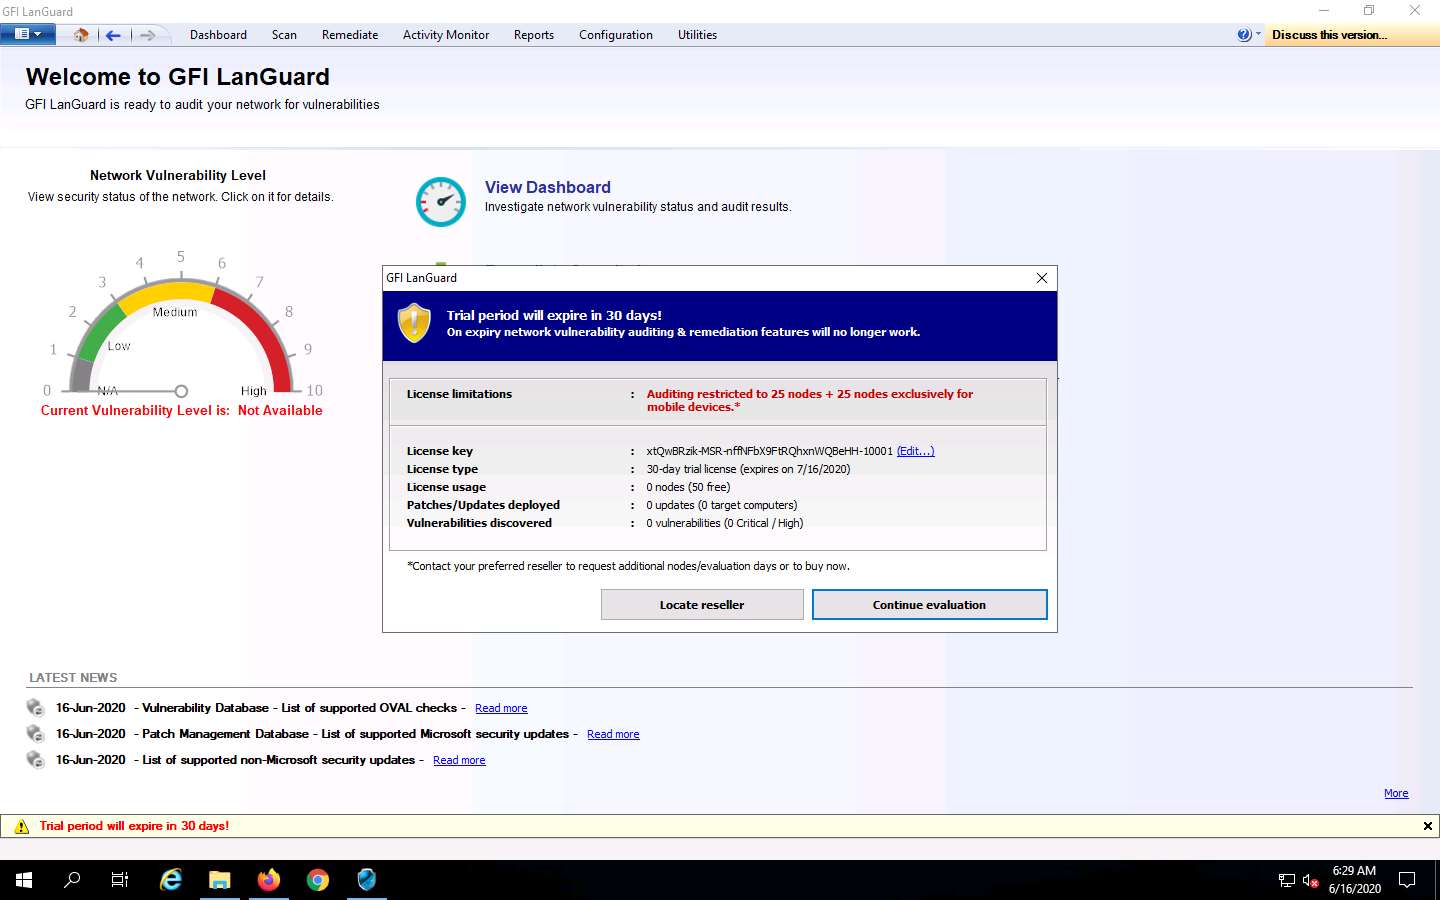Launch Internet Explorer from taskbar

(171, 880)
